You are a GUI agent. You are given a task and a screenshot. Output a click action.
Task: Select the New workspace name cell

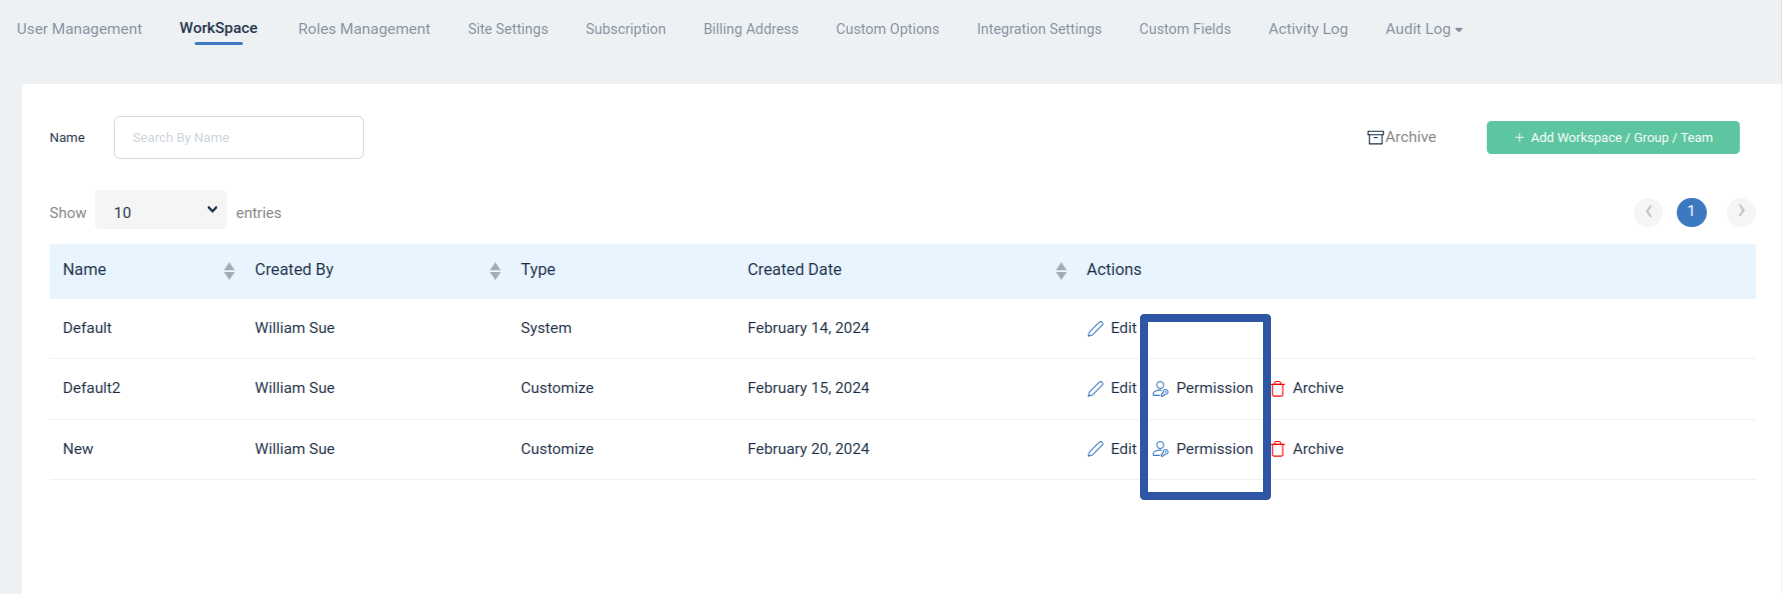coord(78,449)
